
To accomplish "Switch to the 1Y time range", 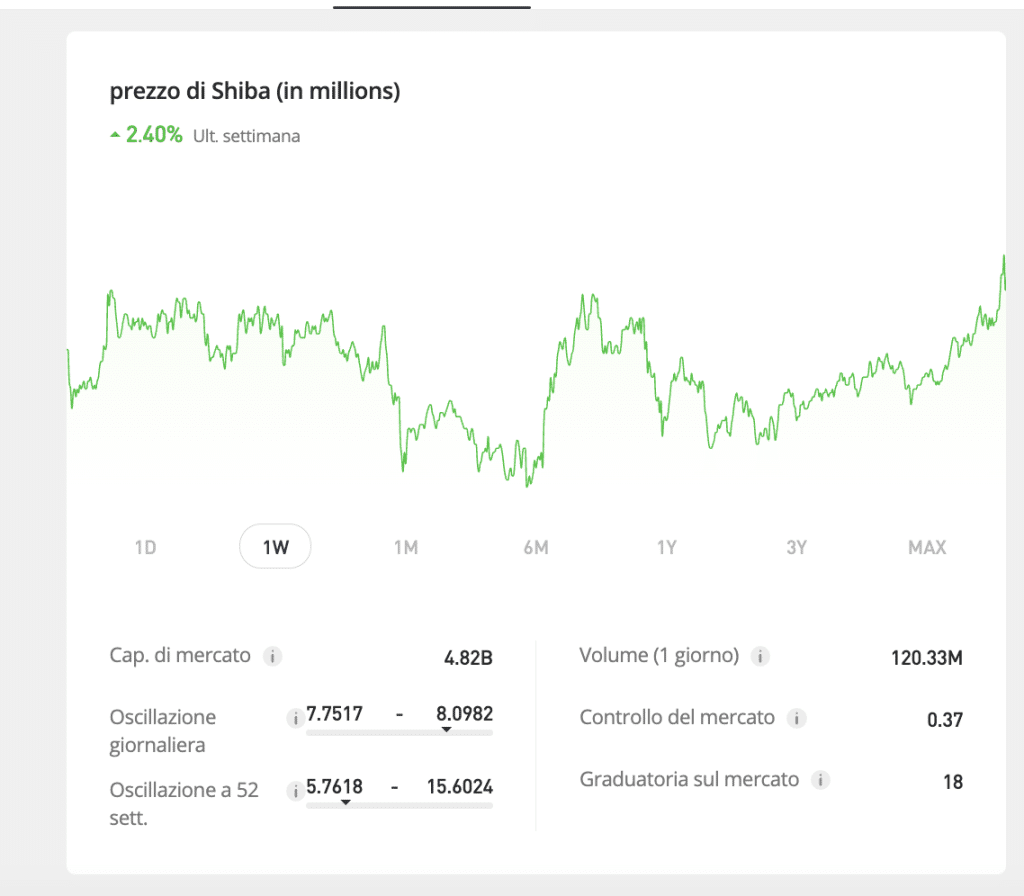I will (666, 547).
